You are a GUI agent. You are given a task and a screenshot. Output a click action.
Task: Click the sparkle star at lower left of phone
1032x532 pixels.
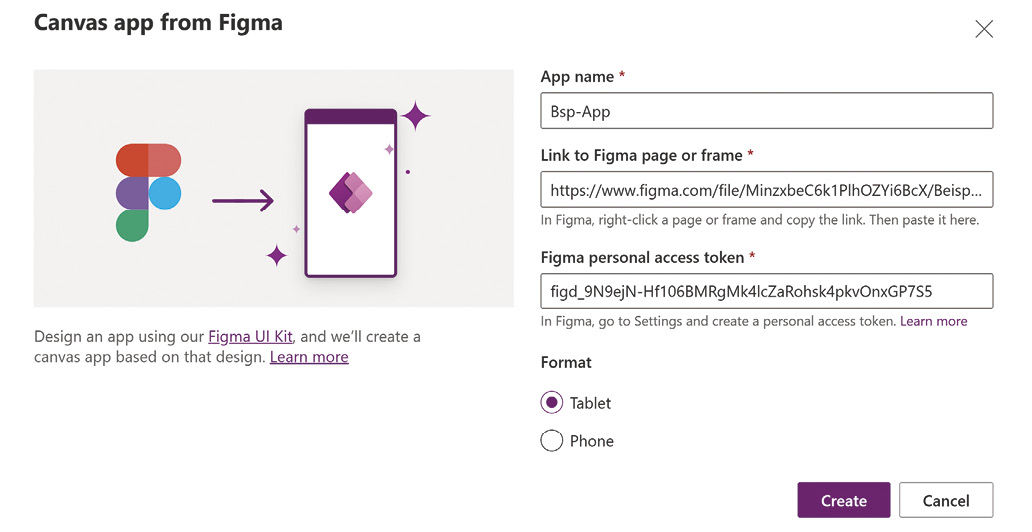coord(276,255)
